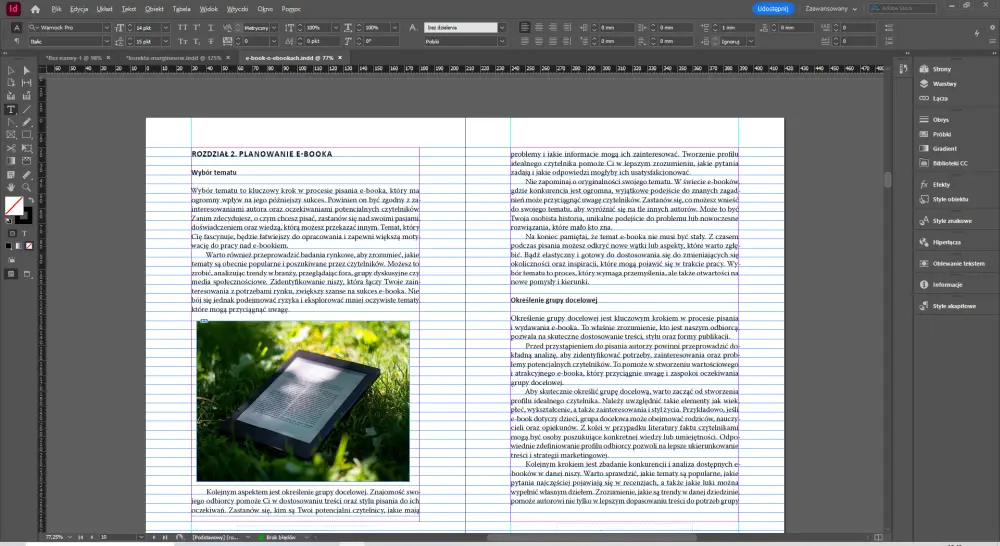Click the Home icon

tap(35, 8)
